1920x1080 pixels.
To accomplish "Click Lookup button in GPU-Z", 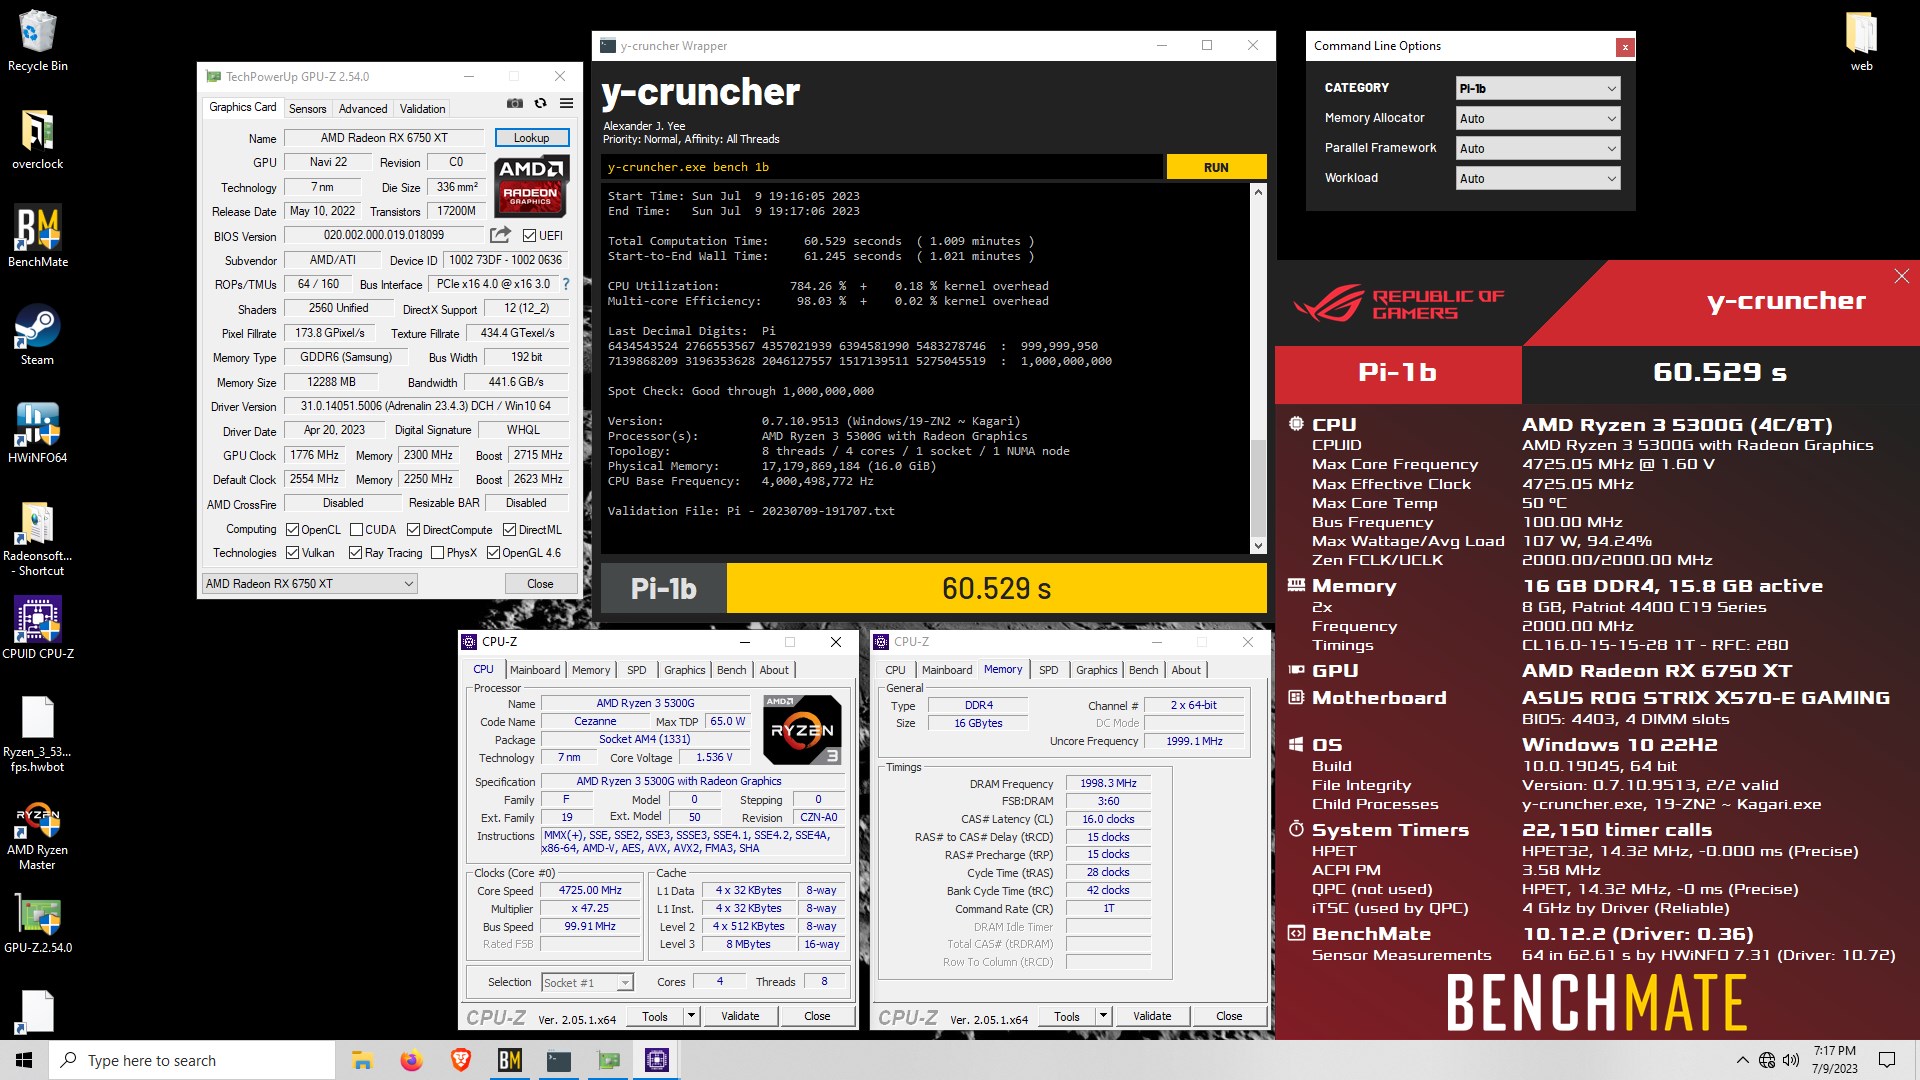I will 532,138.
